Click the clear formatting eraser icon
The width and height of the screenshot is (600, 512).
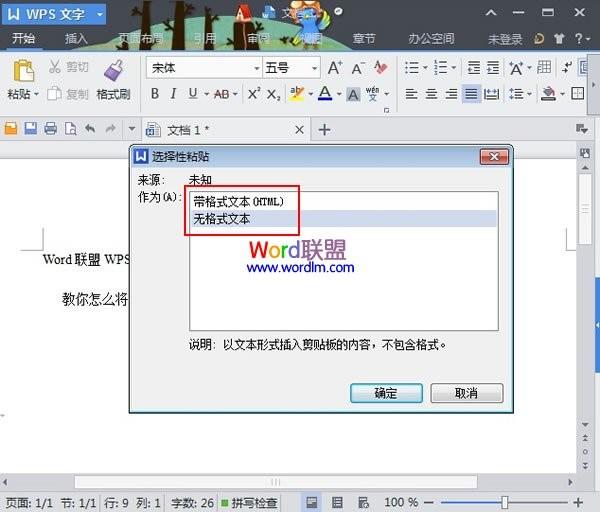pos(381,68)
